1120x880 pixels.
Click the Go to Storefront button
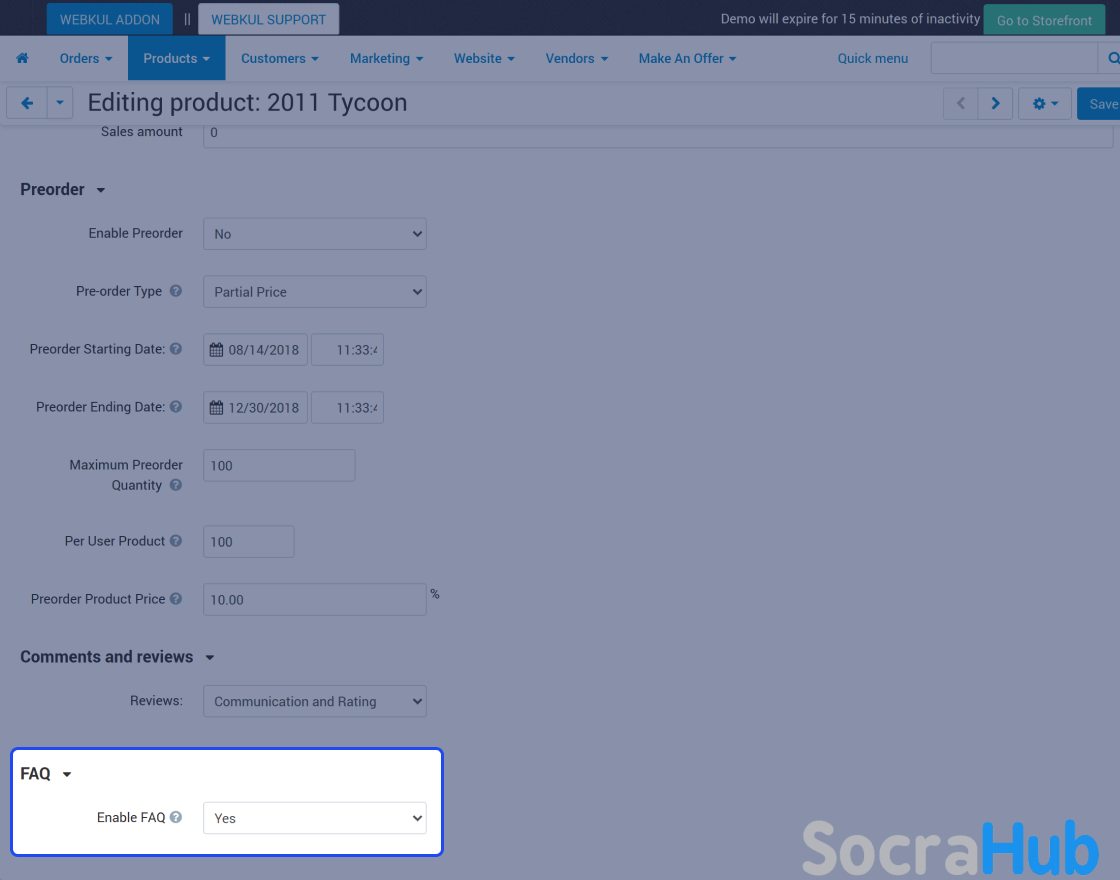point(1044,20)
